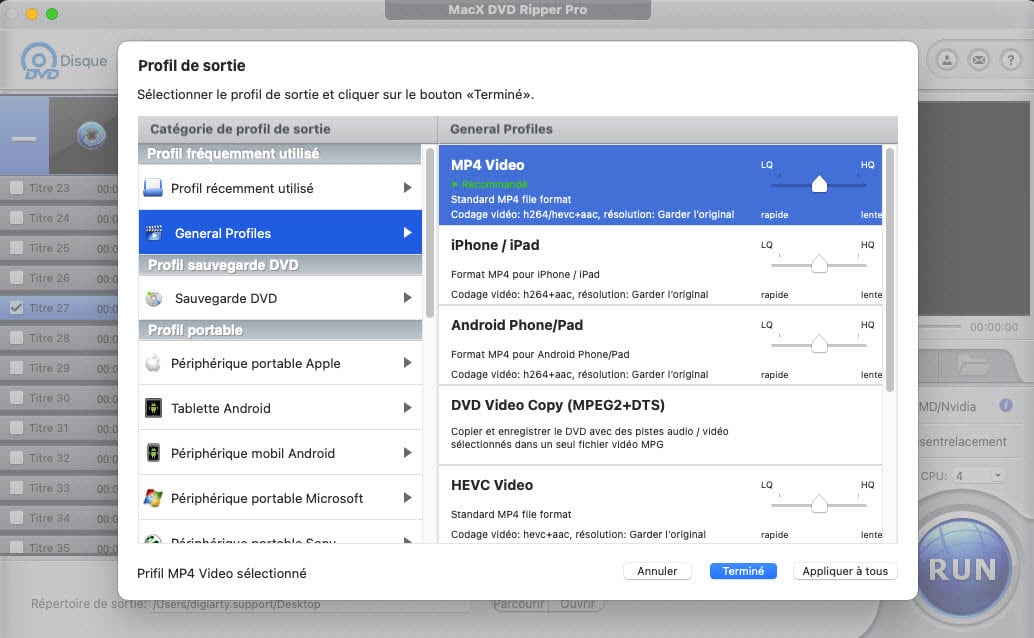Click the profile list vertical scrollbar

(890, 270)
